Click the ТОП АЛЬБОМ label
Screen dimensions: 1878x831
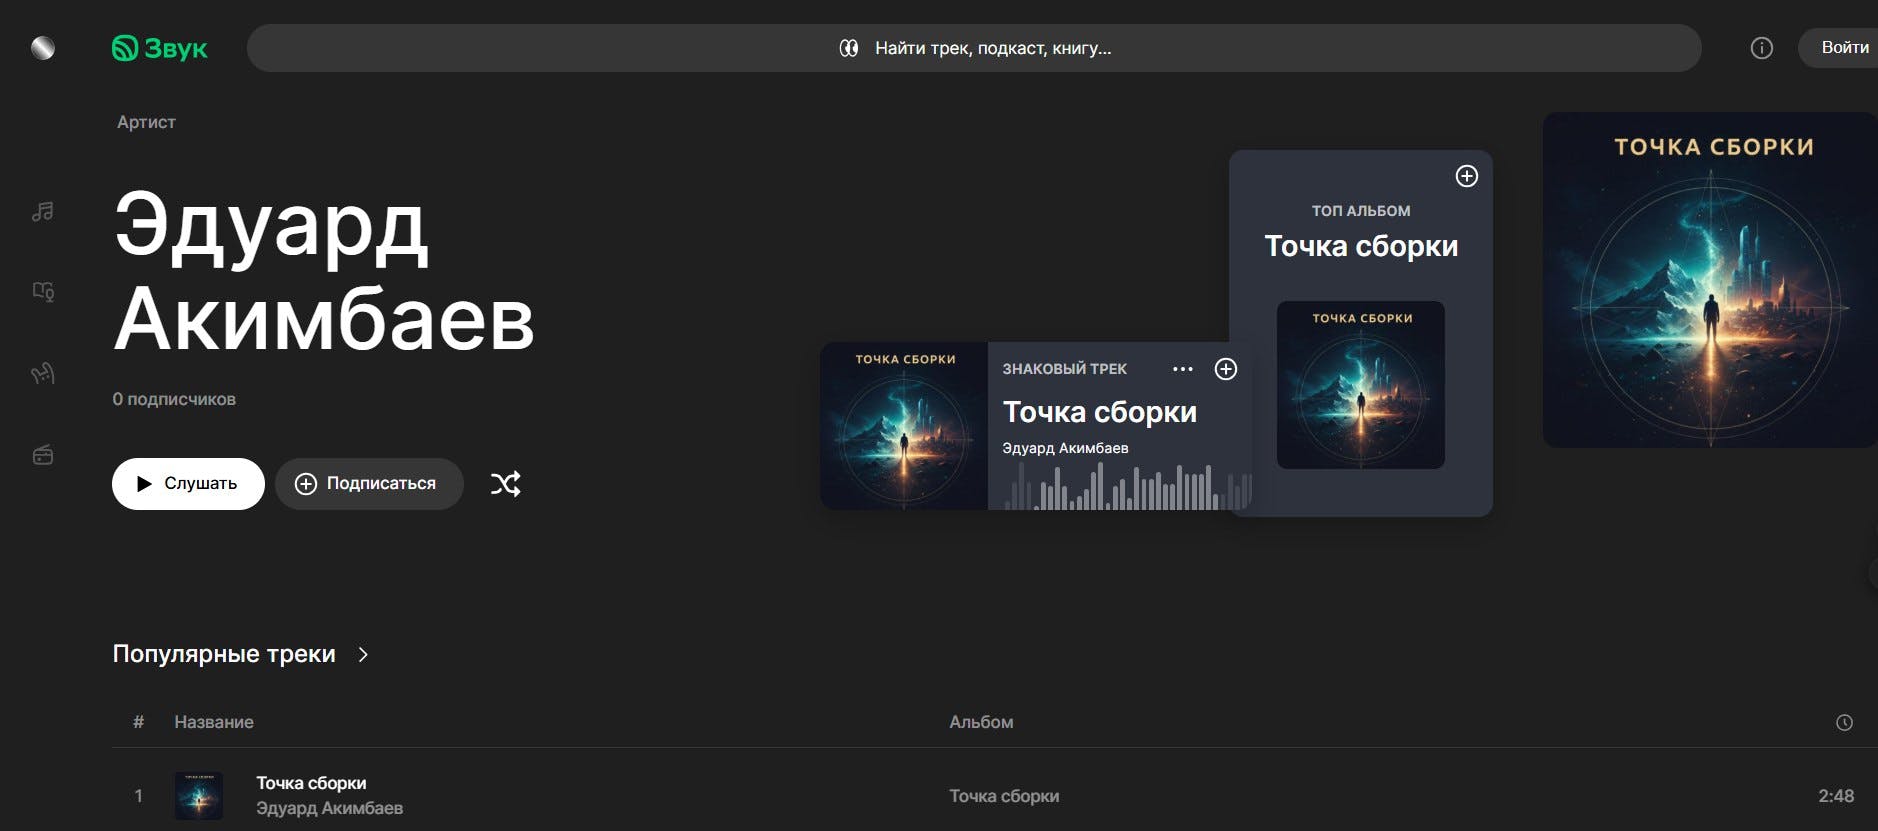[1361, 211]
